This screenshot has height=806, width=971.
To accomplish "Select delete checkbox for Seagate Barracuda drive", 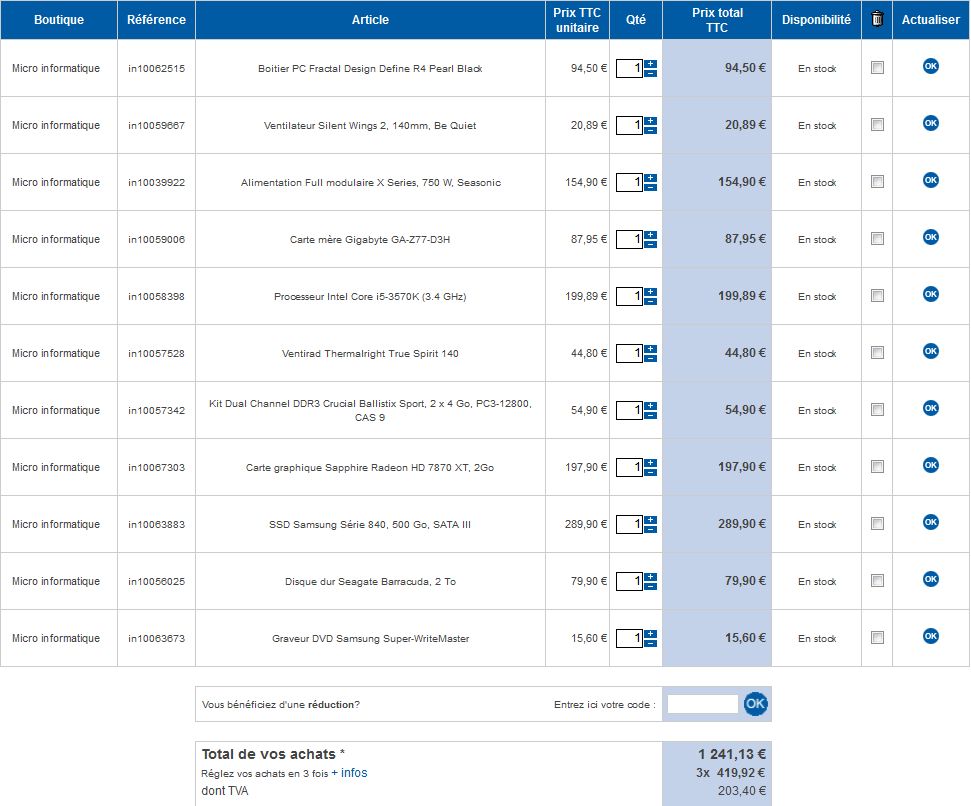I will [x=877, y=581].
